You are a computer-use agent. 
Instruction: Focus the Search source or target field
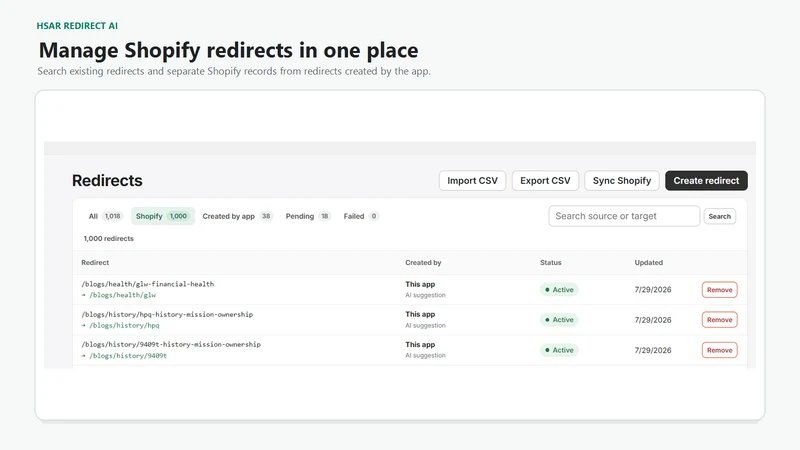[x=624, y=216]
